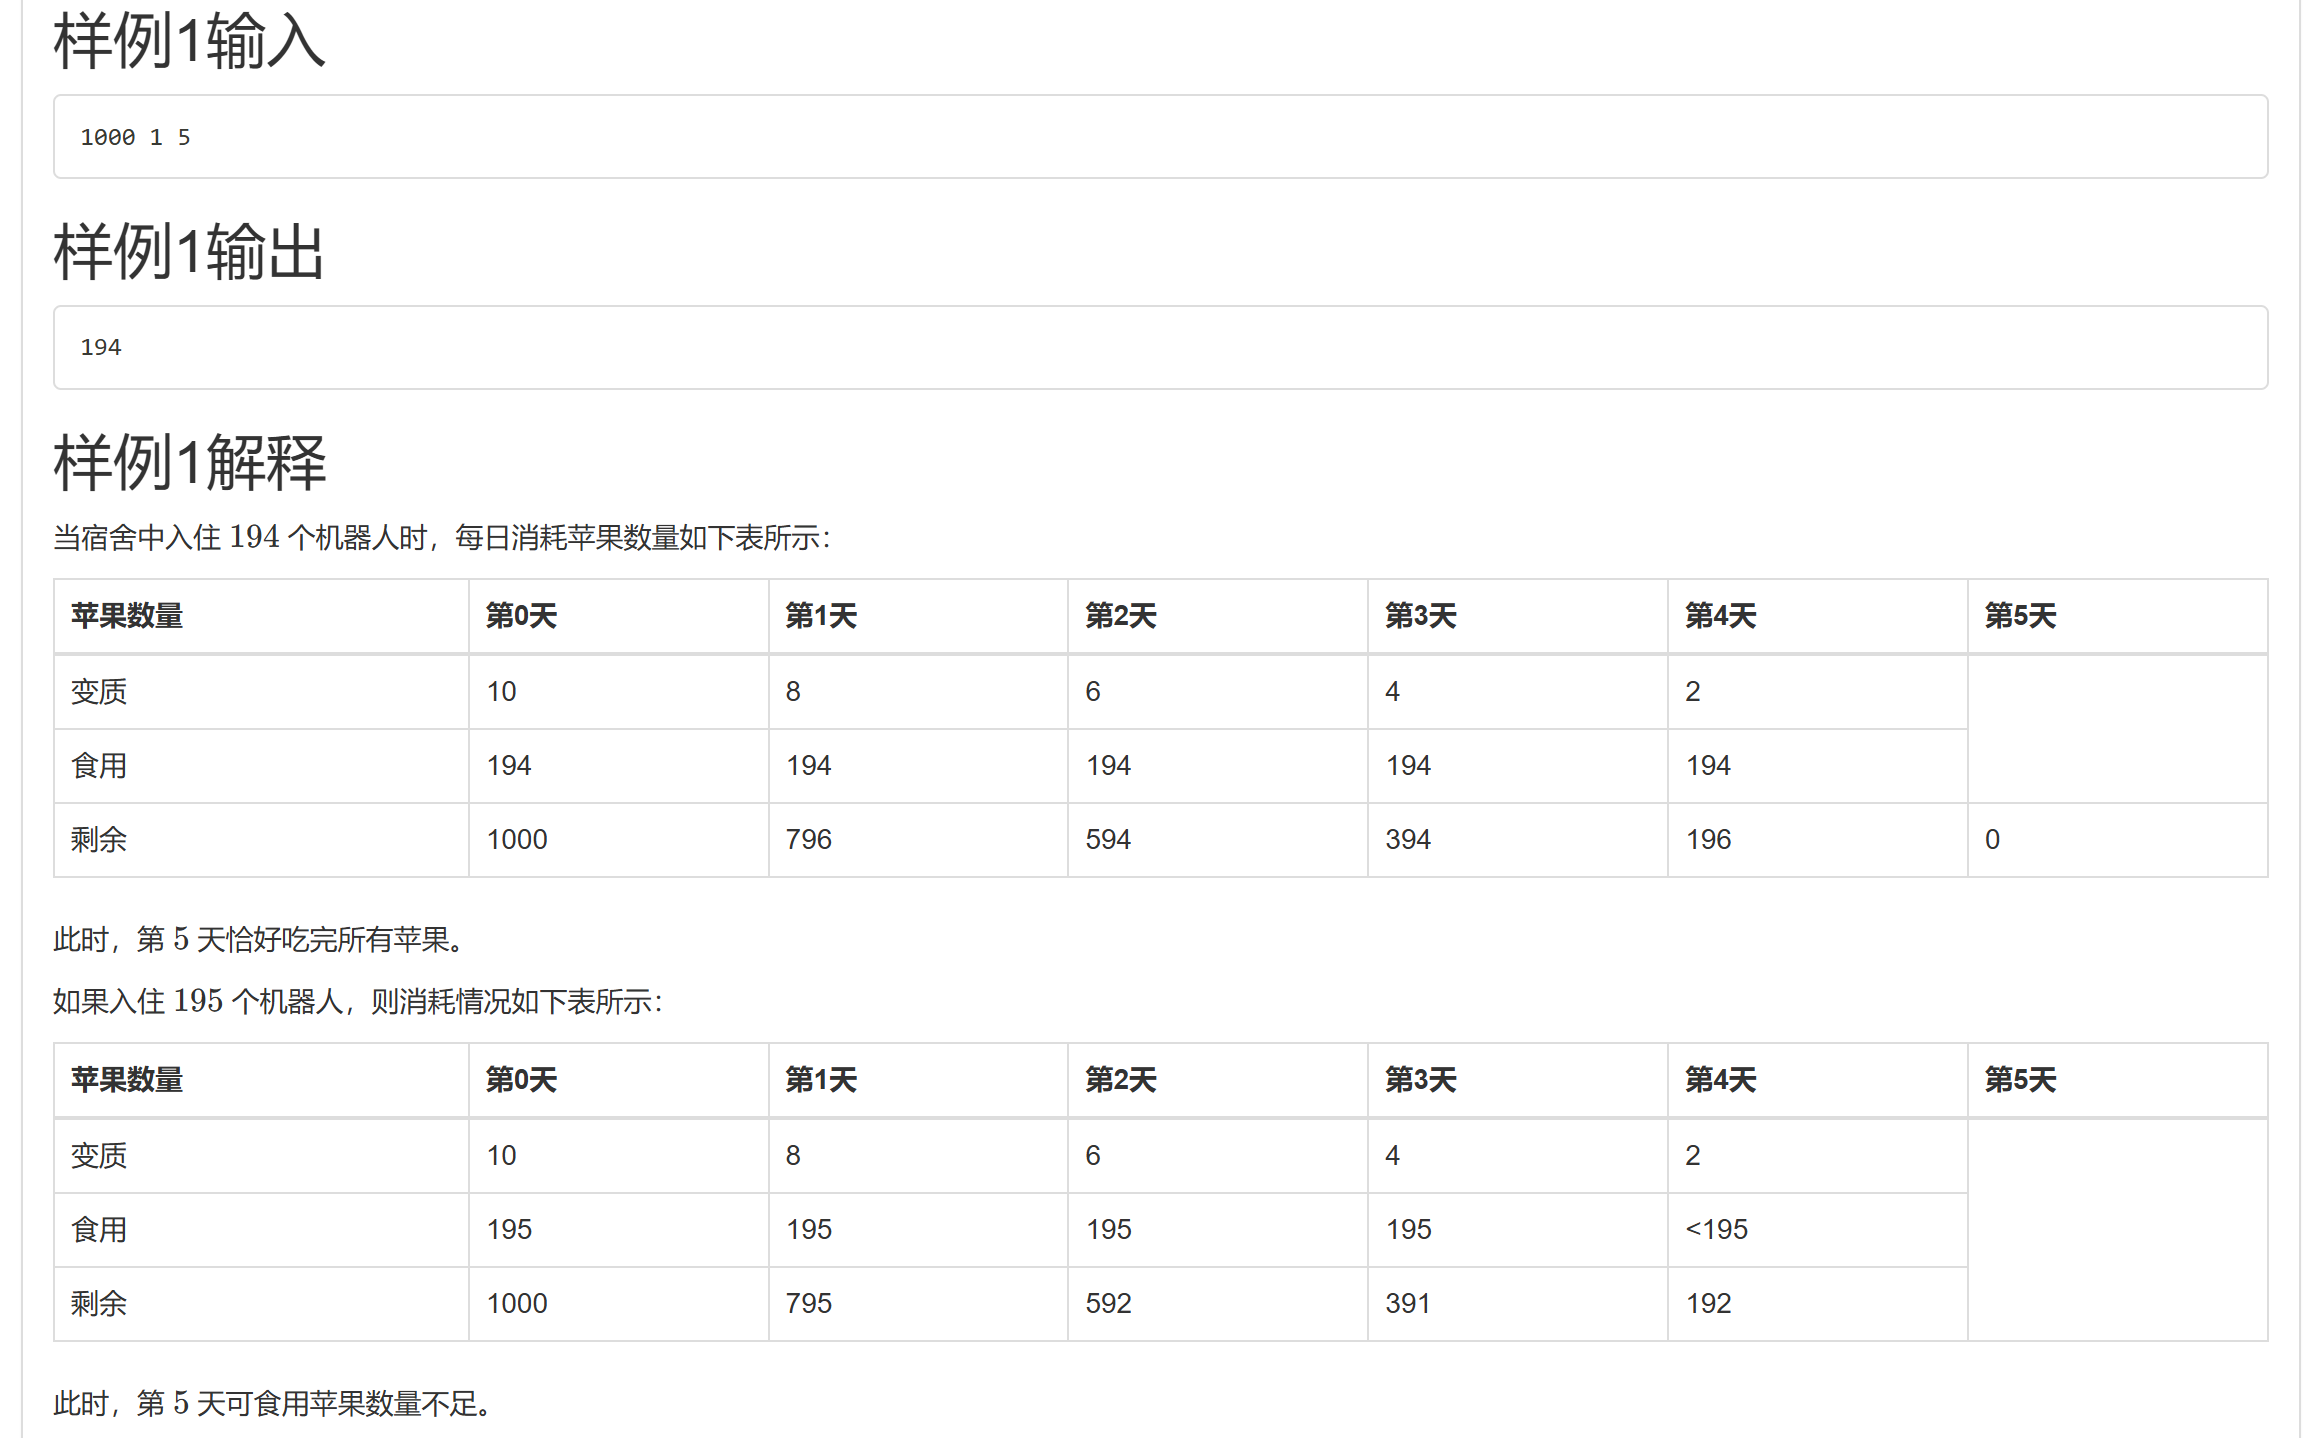This screenshot has width=2324, height=1438.
Task: Click the 食用 row label in the 195-robot table
Action: (x=99, y=1230)
